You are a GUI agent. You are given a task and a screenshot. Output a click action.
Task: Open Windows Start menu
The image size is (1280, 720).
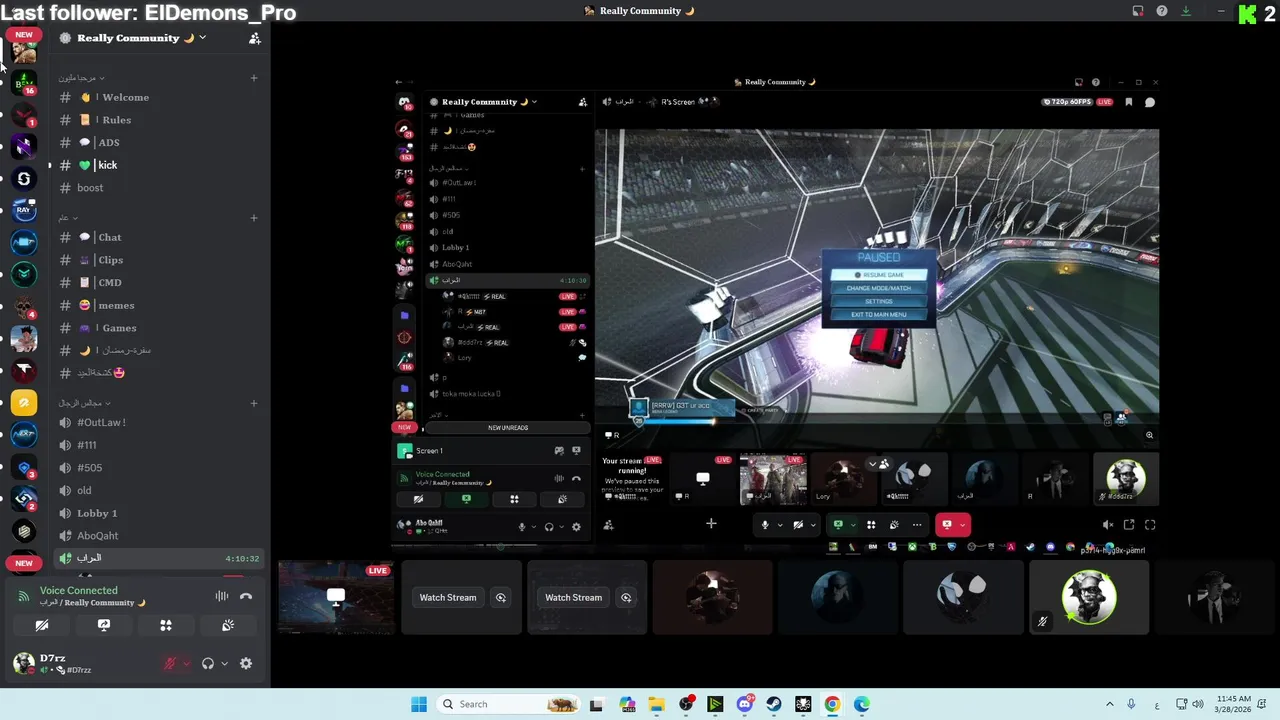419,704
